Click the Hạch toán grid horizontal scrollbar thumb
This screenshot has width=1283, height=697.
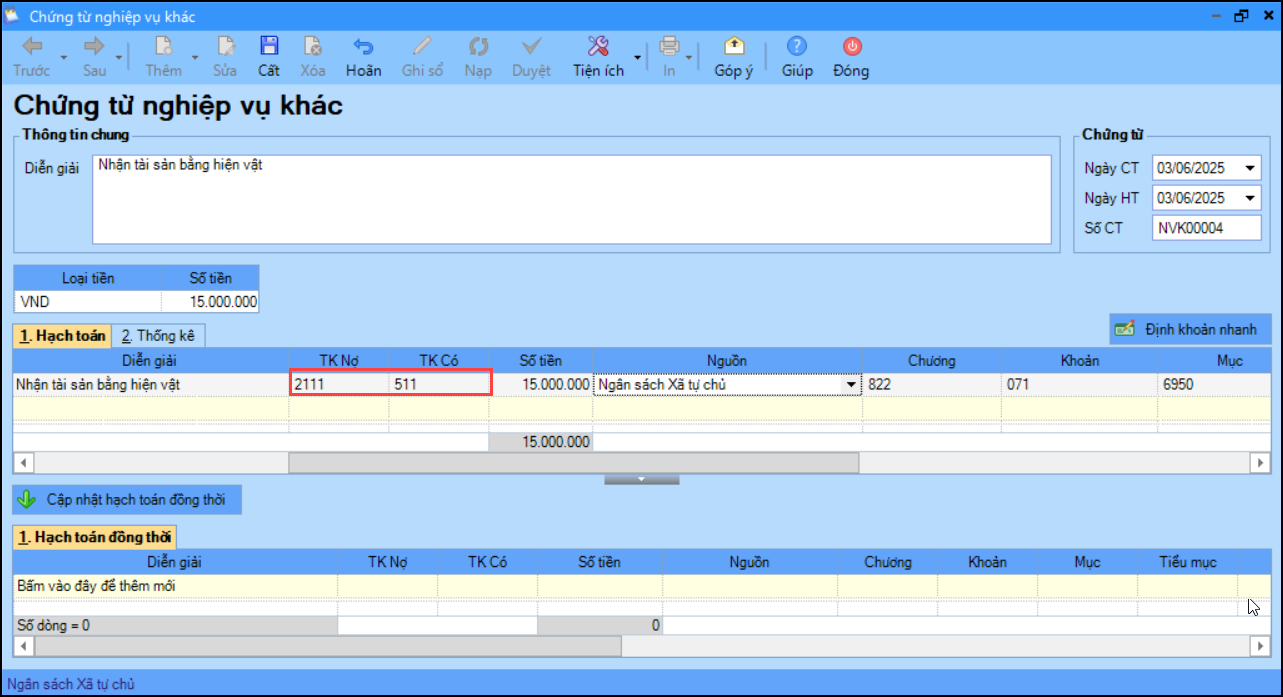tap(573, 463)
